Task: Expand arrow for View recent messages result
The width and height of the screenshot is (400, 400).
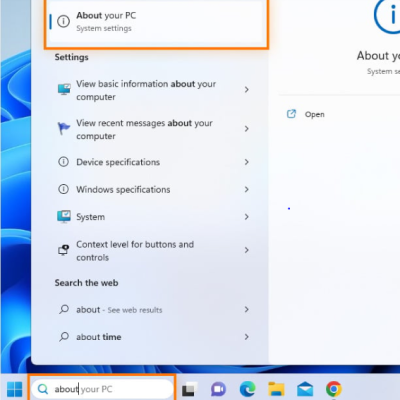Action: pyautogui.click(x=246, y=129)
